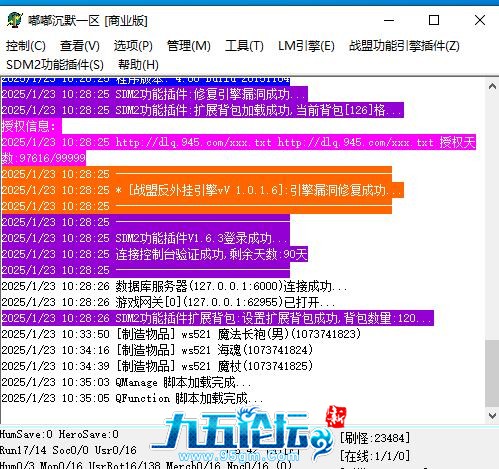Viewport: 499px width, 469px height.
Task: Open the 工具(T) menu
Action: [x=244, y=46]
